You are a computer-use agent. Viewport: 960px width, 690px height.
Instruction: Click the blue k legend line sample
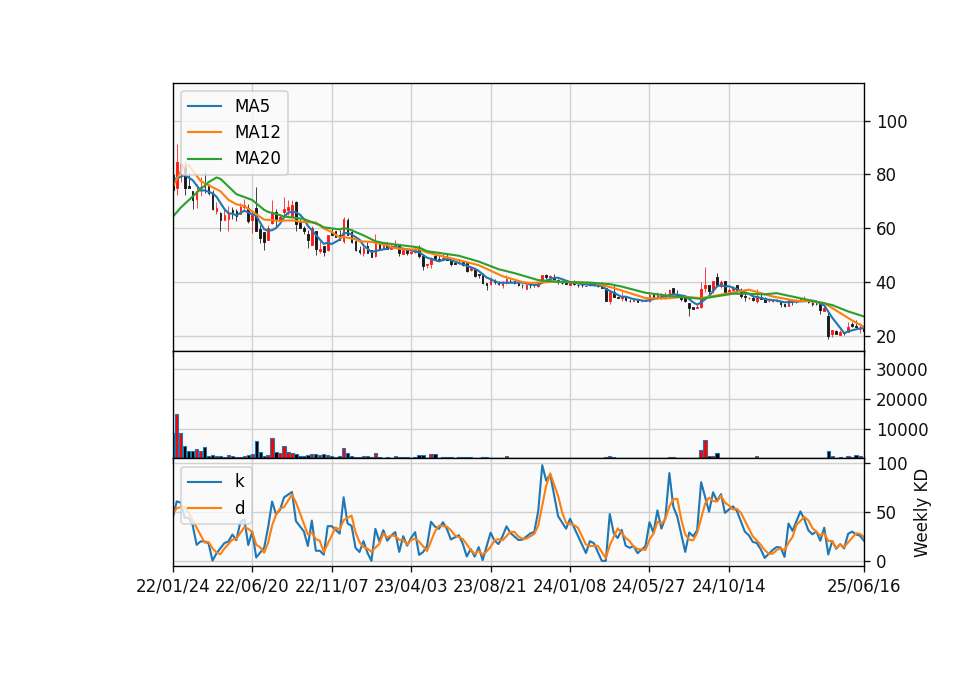coord(204,481)
